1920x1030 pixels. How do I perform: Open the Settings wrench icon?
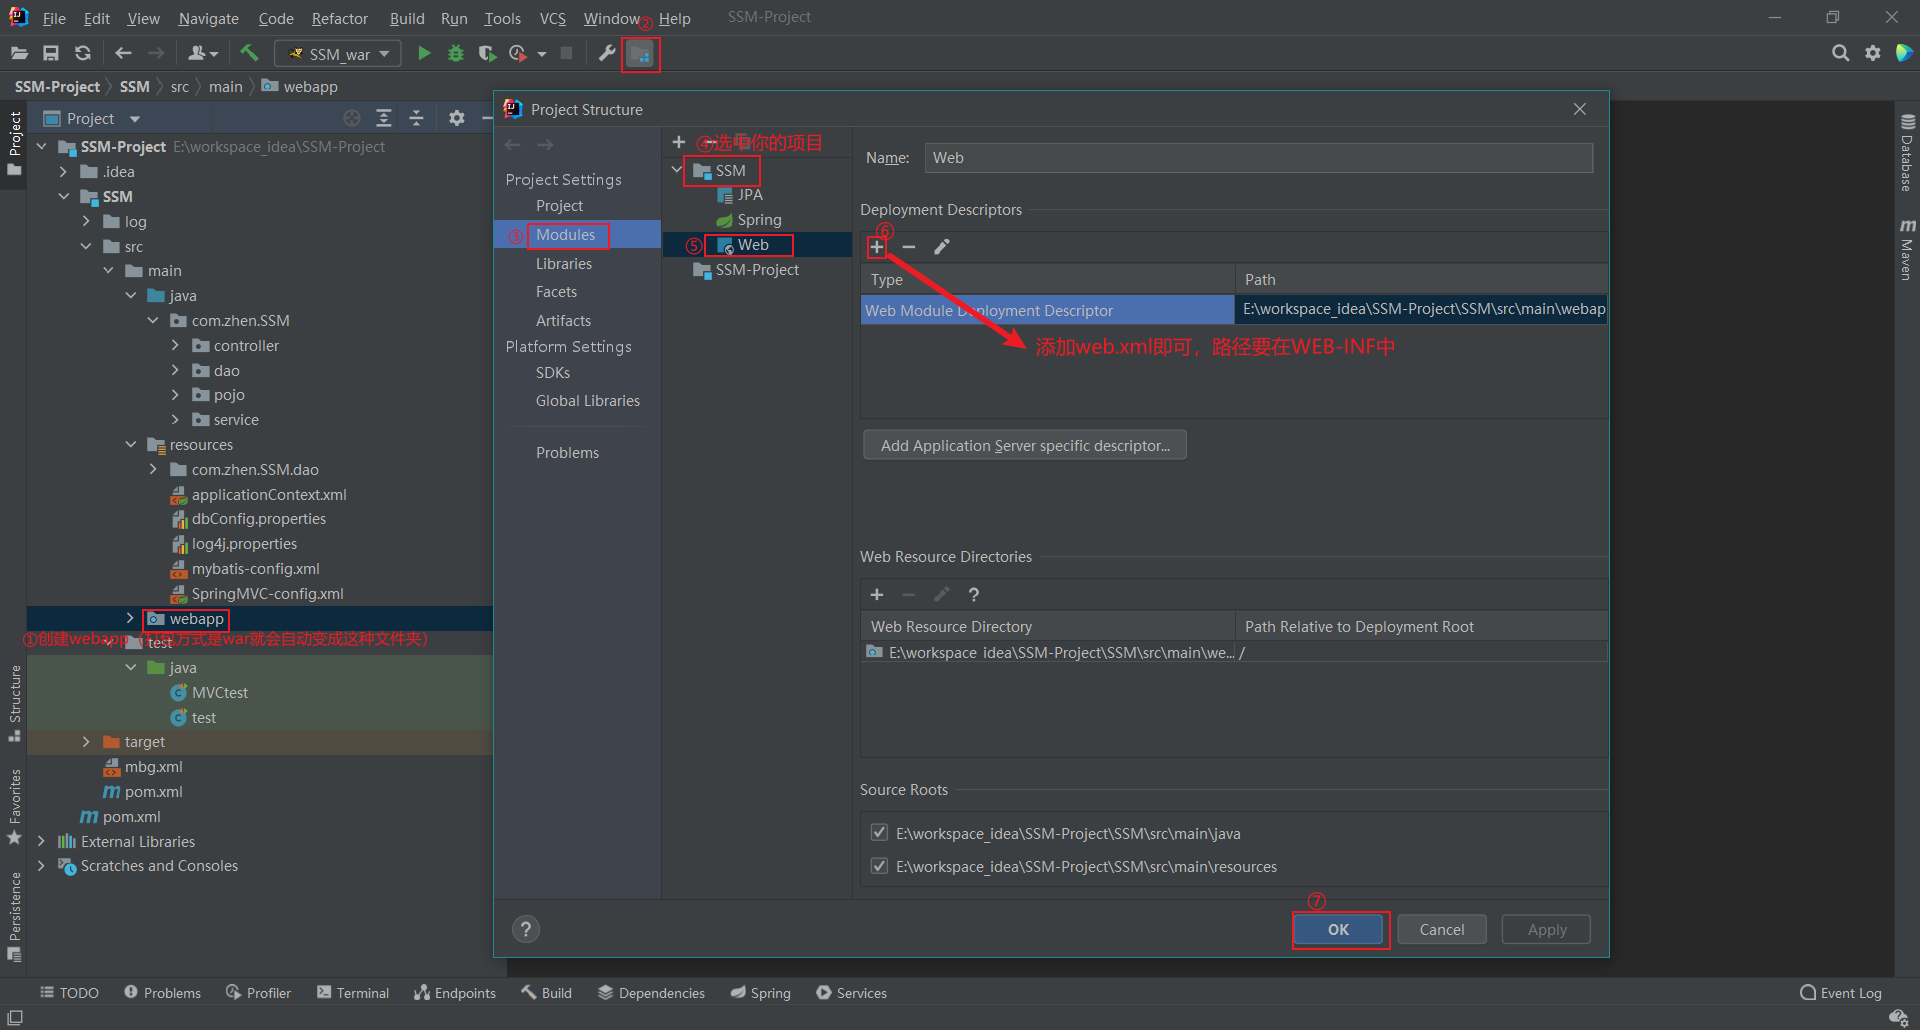pos(607,53)
